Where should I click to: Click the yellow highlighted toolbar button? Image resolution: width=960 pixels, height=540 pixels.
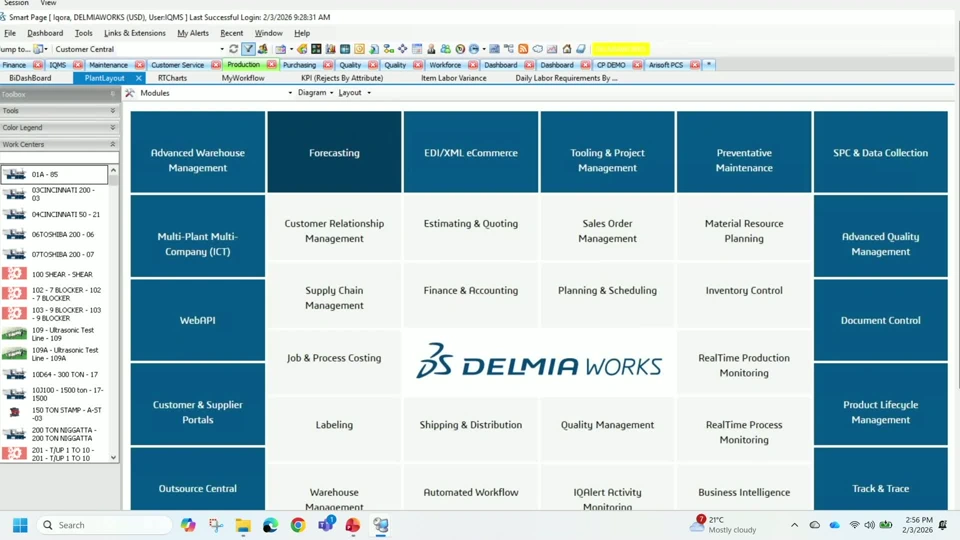click(621, 49)
